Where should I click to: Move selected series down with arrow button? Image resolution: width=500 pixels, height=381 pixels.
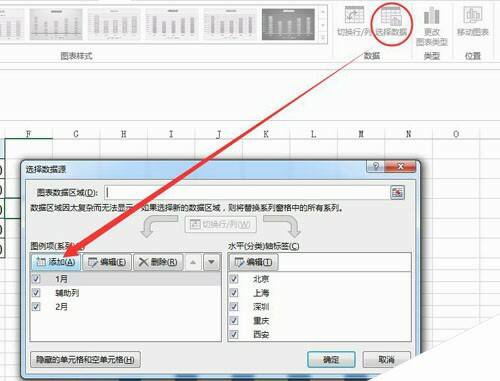(211, 262)
